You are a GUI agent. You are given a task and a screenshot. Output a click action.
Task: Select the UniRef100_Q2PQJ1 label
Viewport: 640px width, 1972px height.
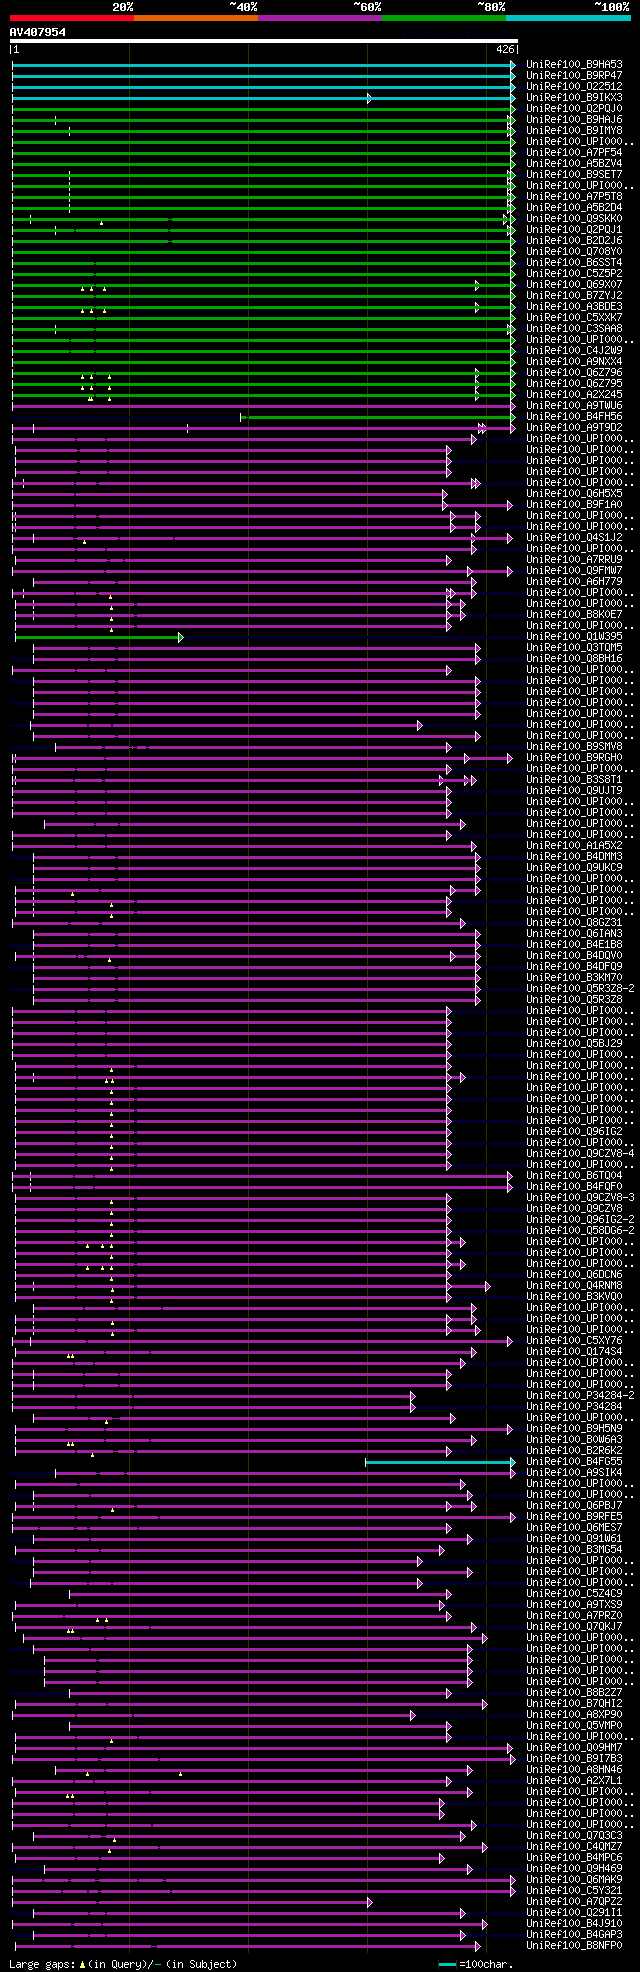coord(574,230)
